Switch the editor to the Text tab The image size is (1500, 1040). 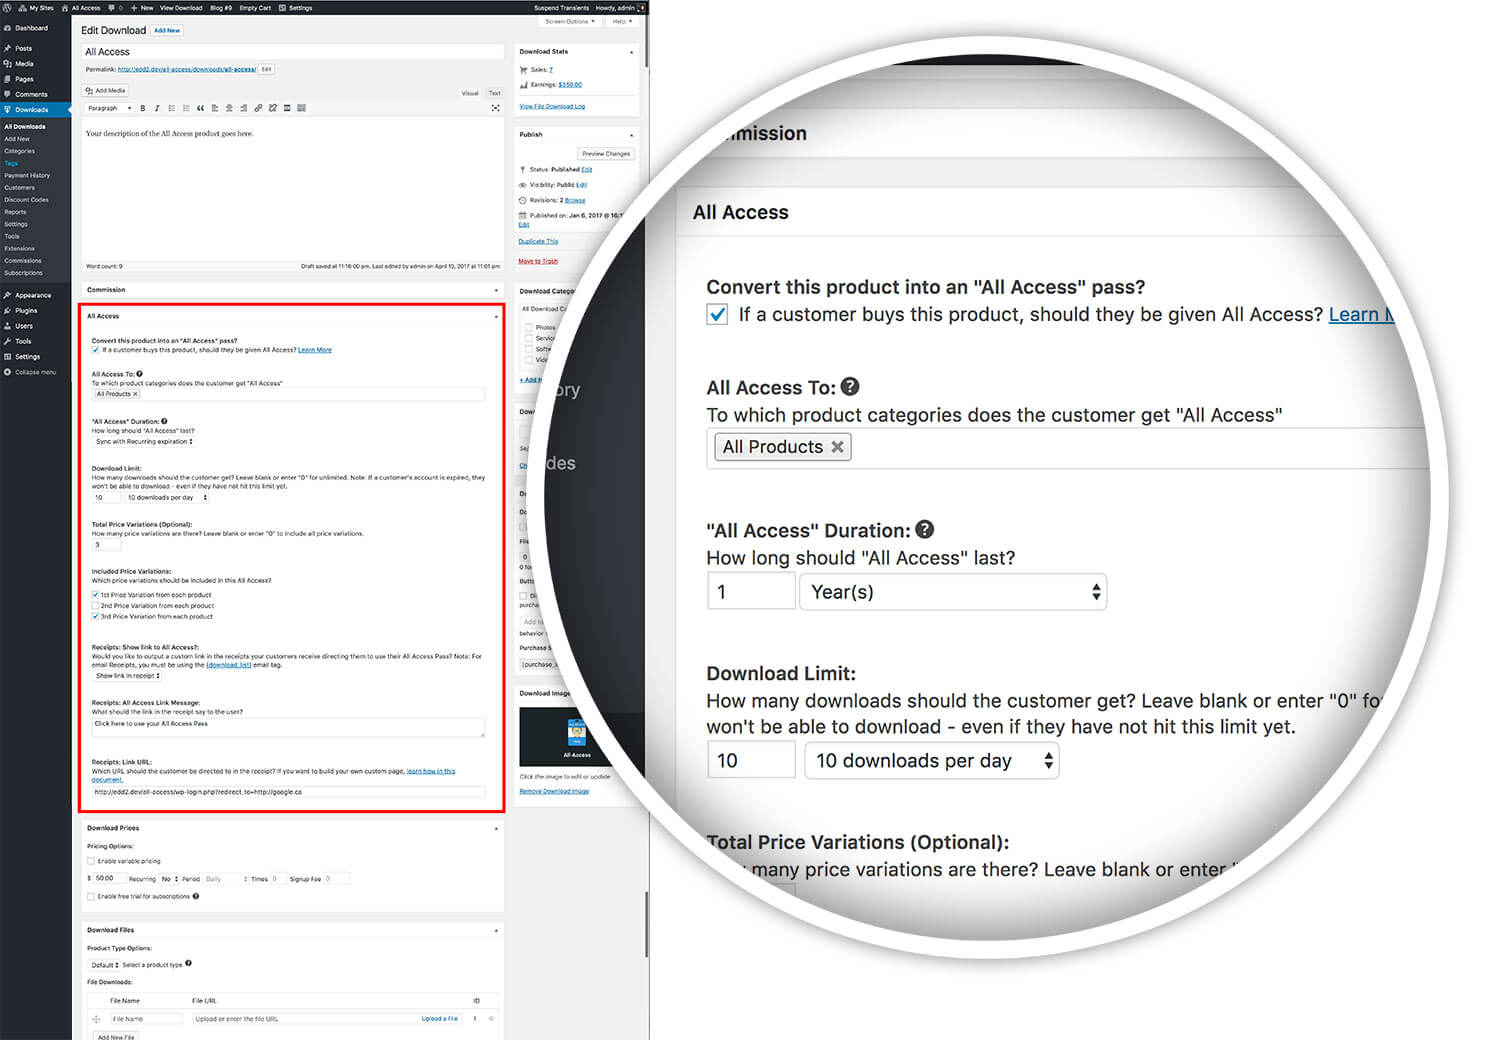(494, 93)
